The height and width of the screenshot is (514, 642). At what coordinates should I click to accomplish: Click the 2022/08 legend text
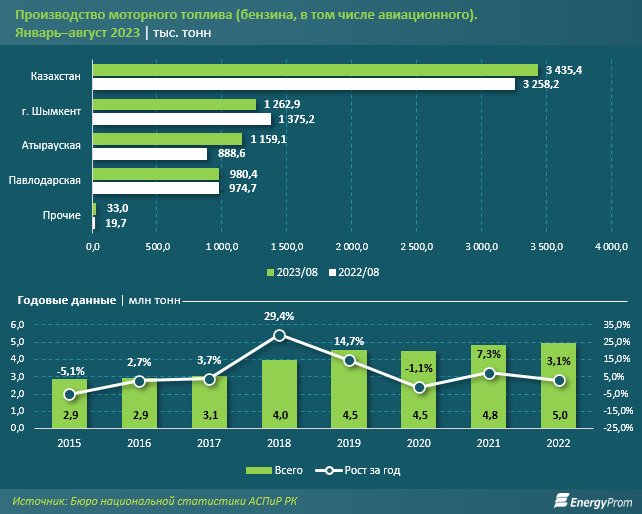[x=359, y=272]
